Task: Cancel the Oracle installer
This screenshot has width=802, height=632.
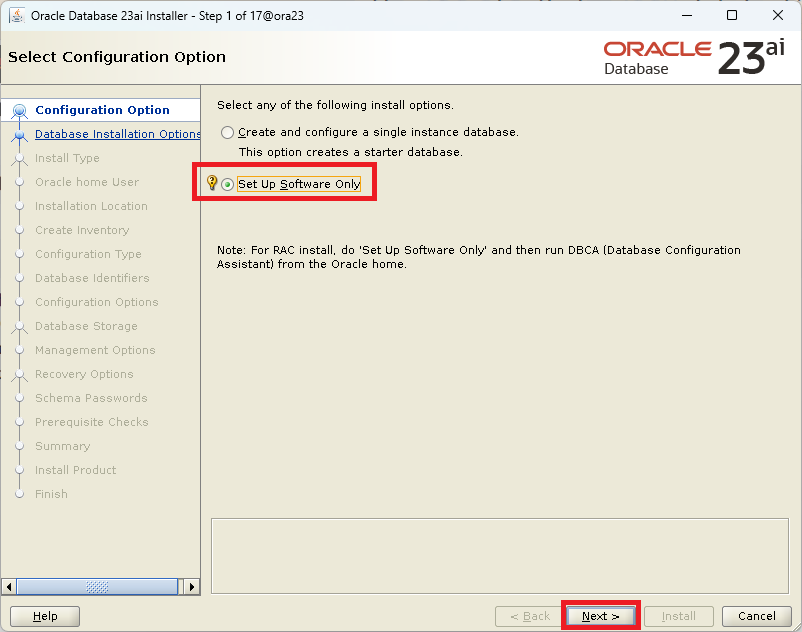Action: click(x=756, y=616)
